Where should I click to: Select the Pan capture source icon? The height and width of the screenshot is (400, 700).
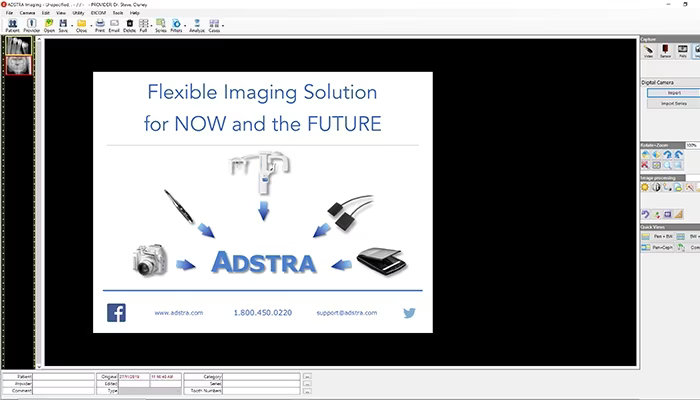(683, 51)
